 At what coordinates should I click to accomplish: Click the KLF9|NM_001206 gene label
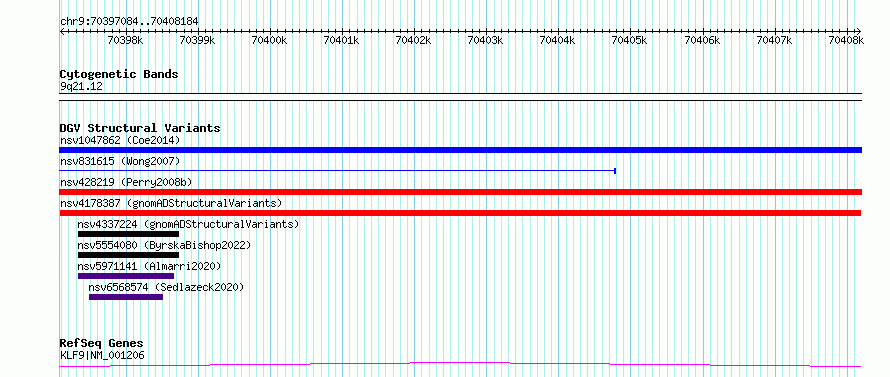(102, 355)
